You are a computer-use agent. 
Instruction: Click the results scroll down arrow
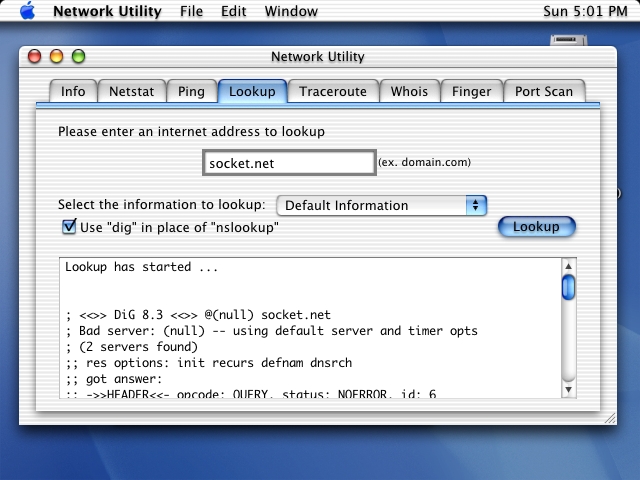568,390
